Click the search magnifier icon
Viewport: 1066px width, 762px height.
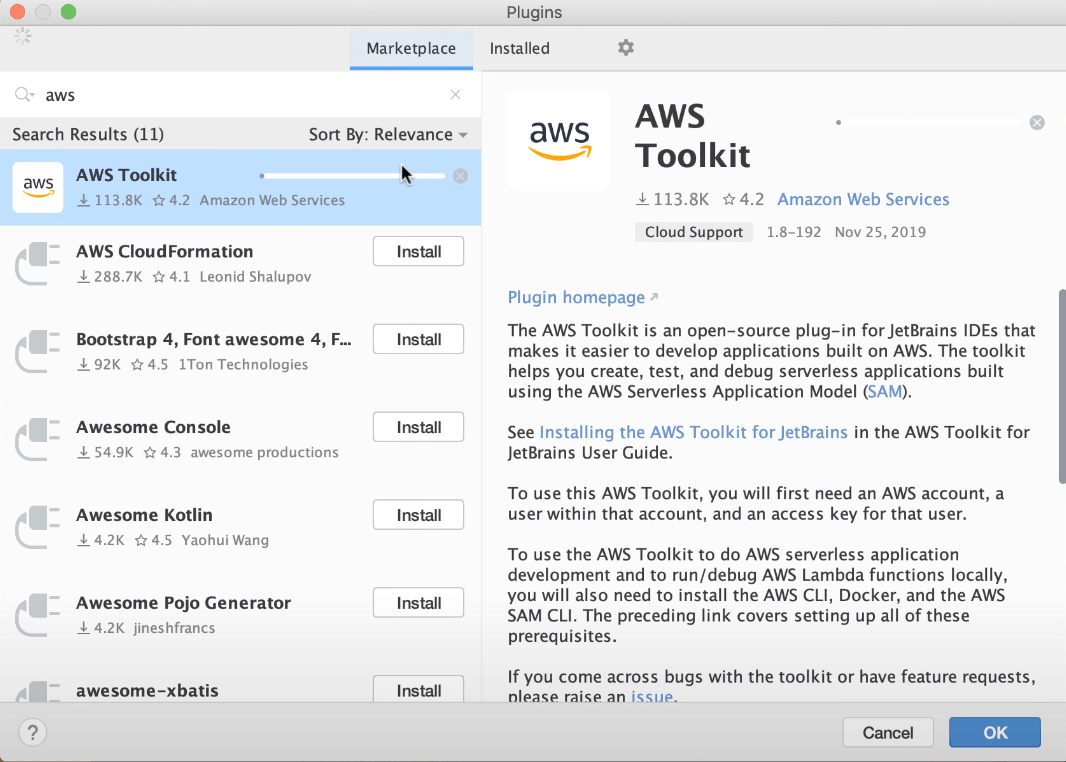[x=22, y=94]
